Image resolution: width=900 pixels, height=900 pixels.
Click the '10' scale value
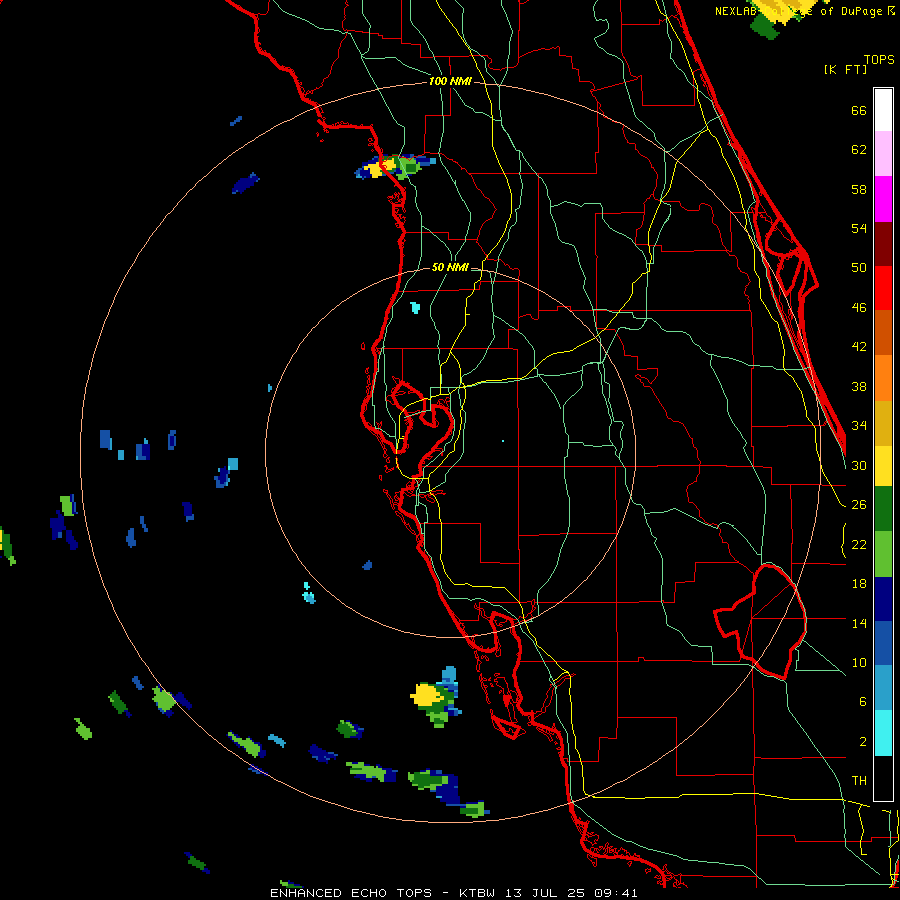(859, 663)
